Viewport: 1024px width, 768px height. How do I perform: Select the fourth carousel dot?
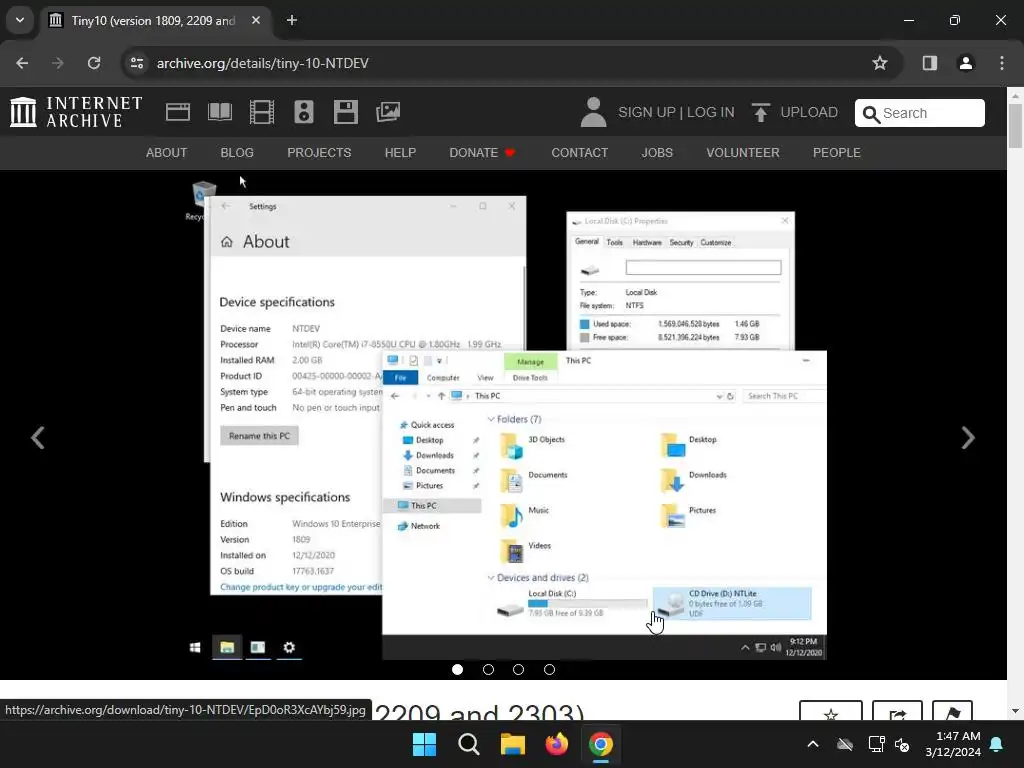click(x=549, y=669)
